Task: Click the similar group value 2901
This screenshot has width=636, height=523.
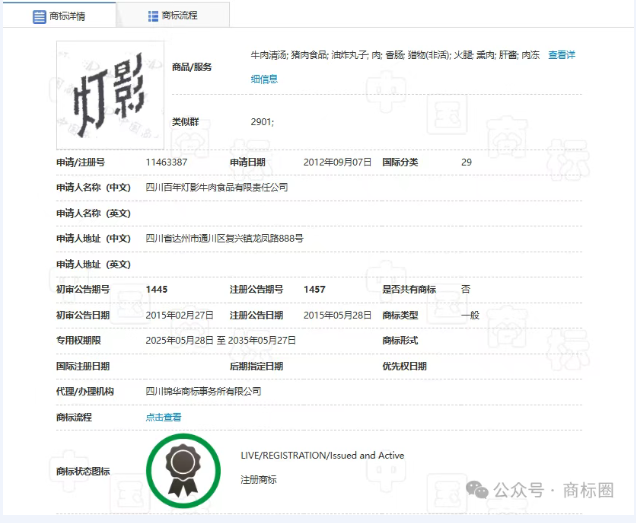Action: pos(261,122)
